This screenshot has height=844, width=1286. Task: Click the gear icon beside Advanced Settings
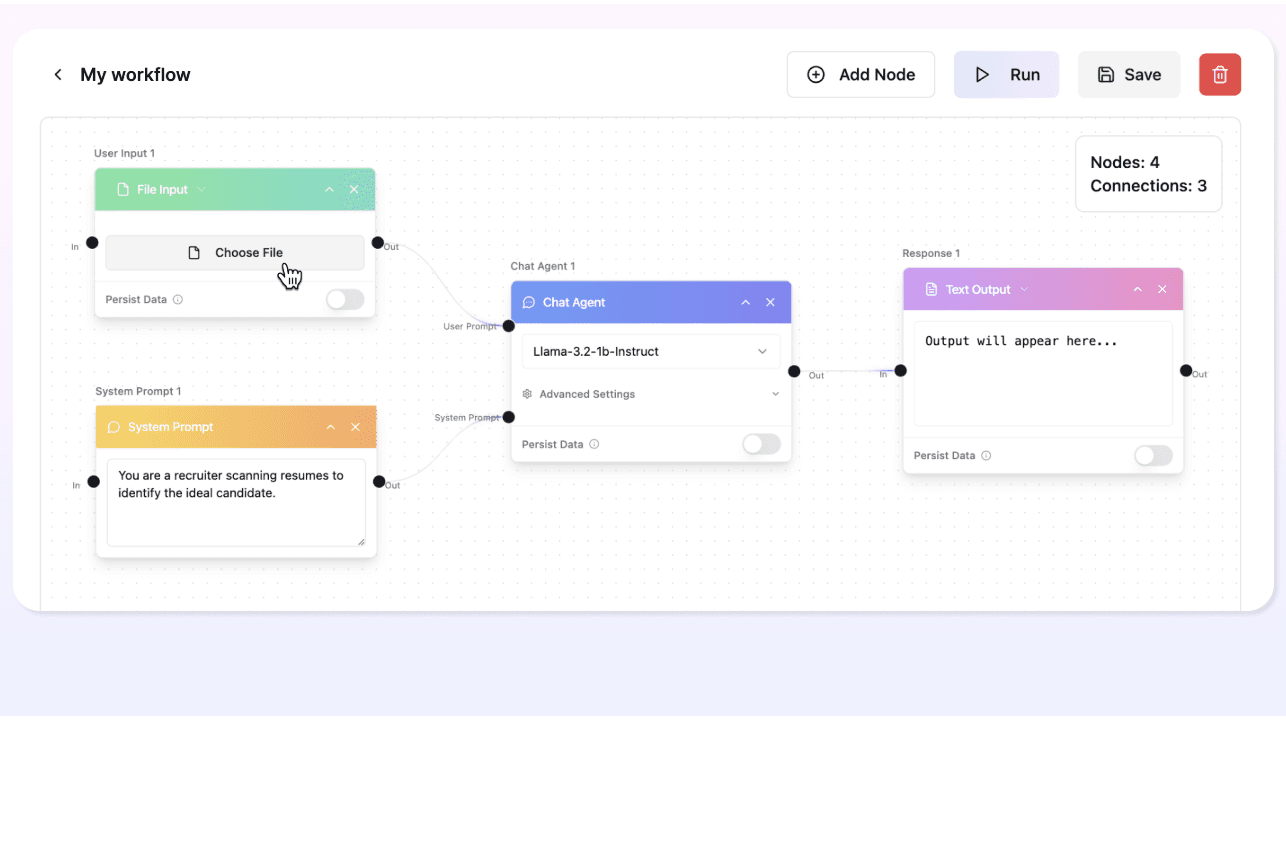tap(527, 394)
